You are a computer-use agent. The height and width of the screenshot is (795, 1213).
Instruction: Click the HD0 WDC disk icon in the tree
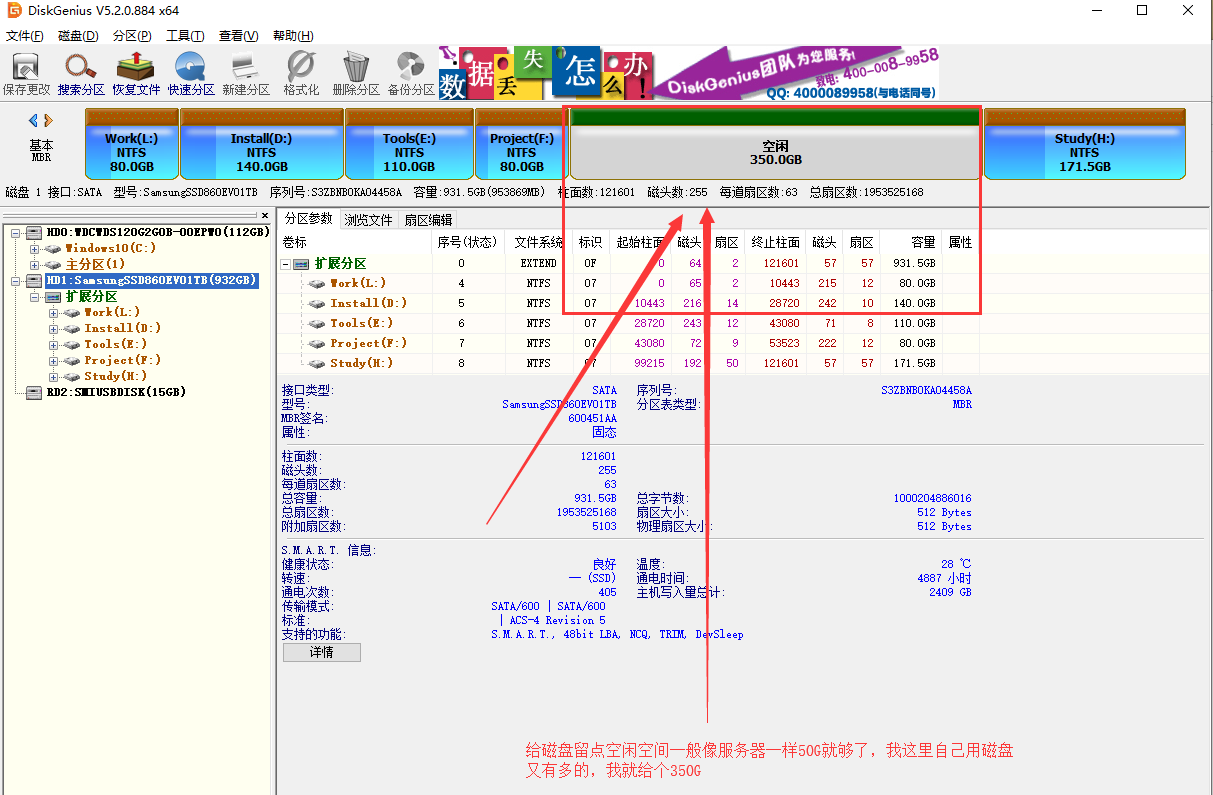pyautogui.click(x=34, y=232)
